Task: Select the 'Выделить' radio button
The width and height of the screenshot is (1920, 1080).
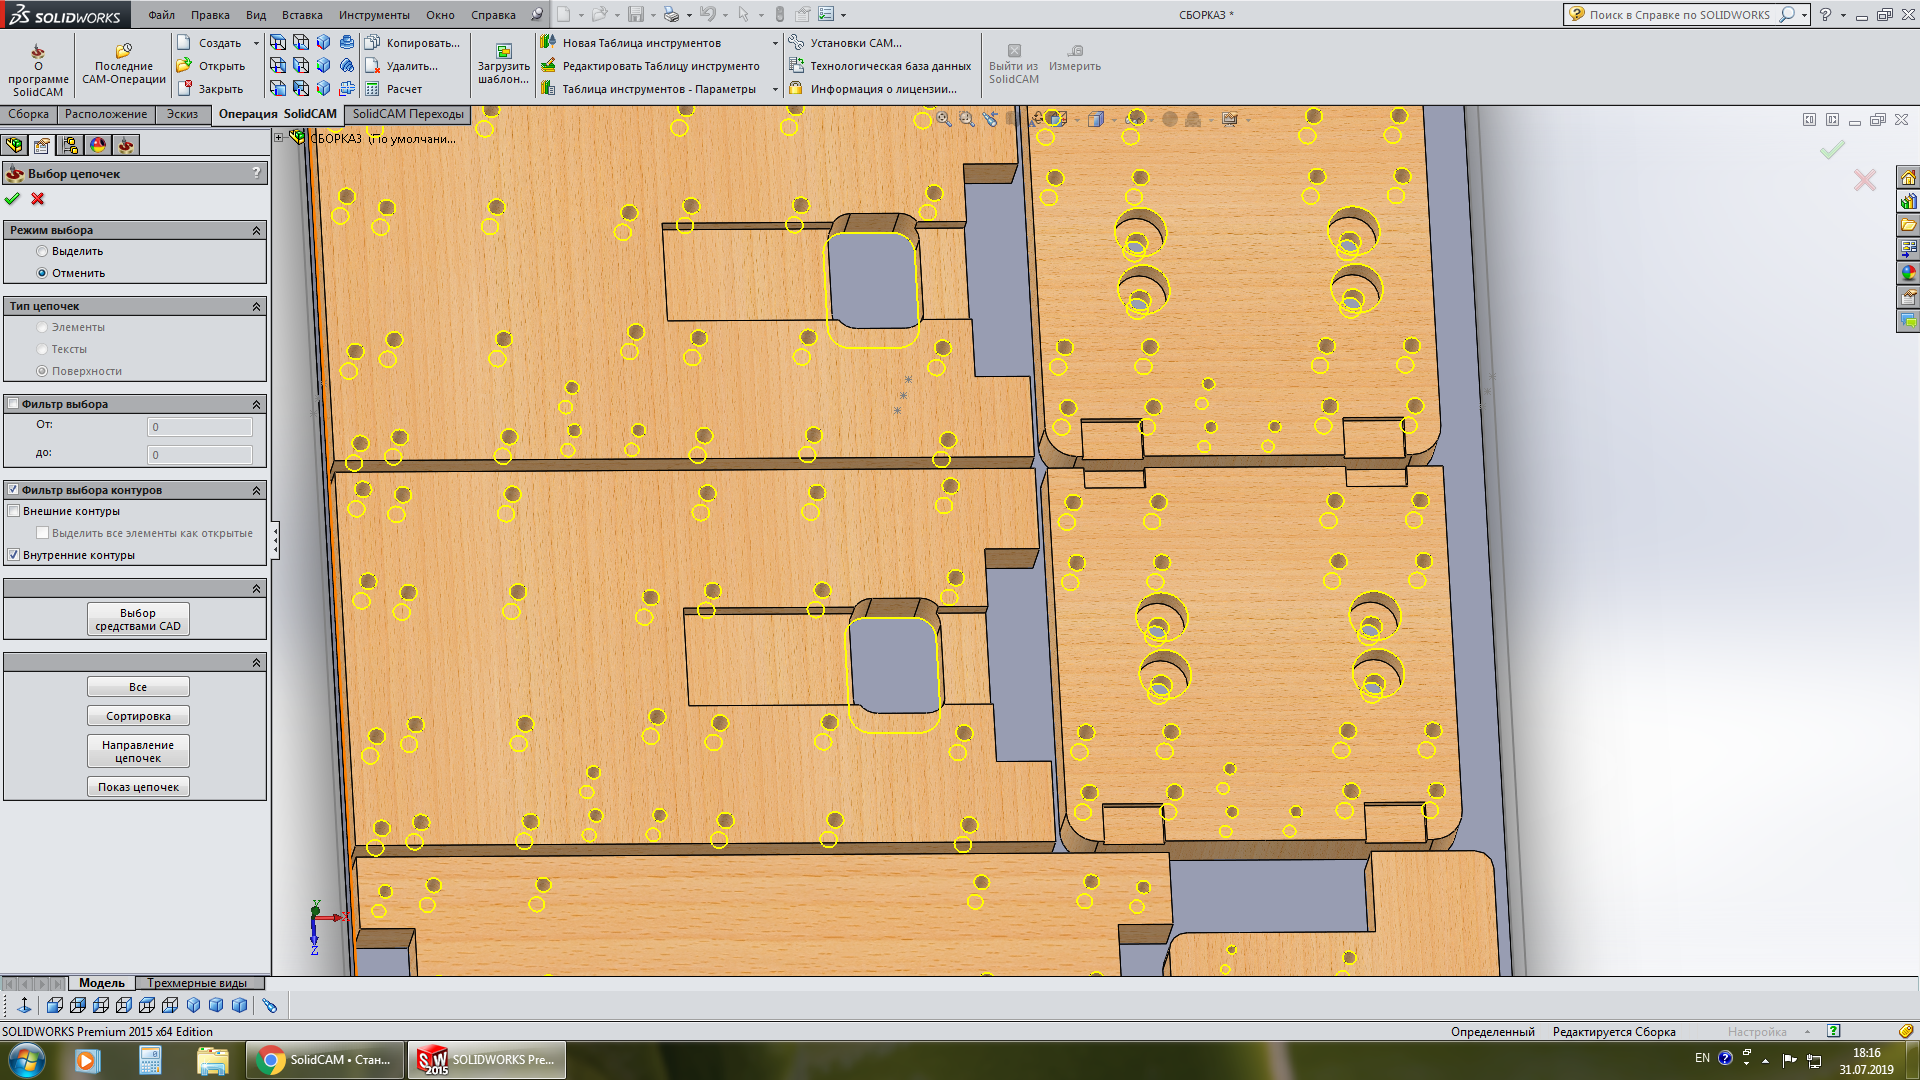Action: (42, 251)
